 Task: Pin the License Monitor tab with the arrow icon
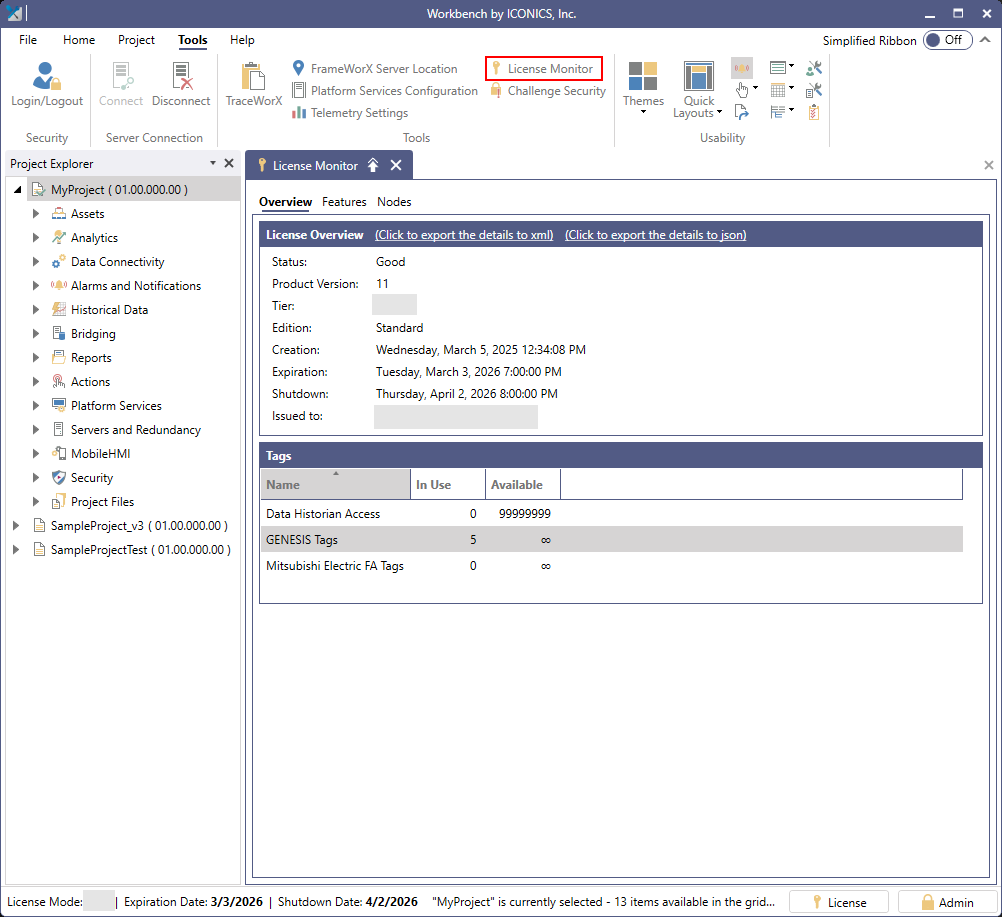(373, 166)
